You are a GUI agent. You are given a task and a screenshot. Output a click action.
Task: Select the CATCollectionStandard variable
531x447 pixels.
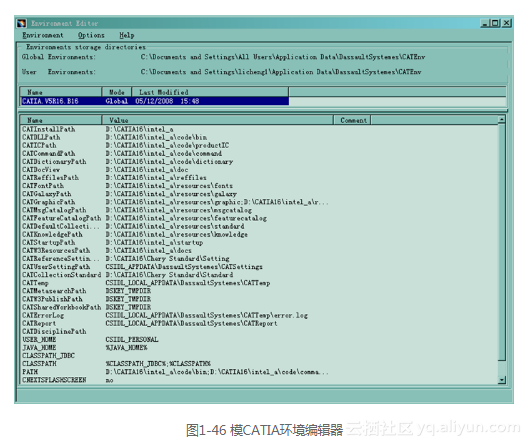coord(62,275)
